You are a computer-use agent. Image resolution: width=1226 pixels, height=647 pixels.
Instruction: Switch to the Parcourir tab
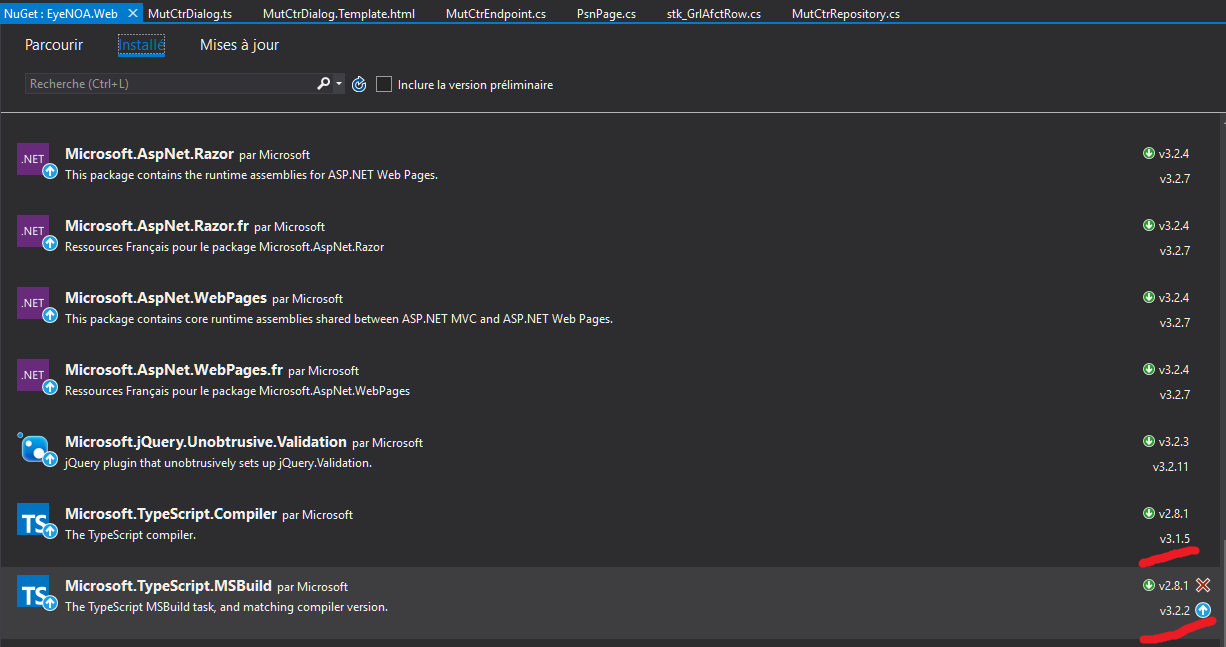pyautogui.click(x=53, y=45)
